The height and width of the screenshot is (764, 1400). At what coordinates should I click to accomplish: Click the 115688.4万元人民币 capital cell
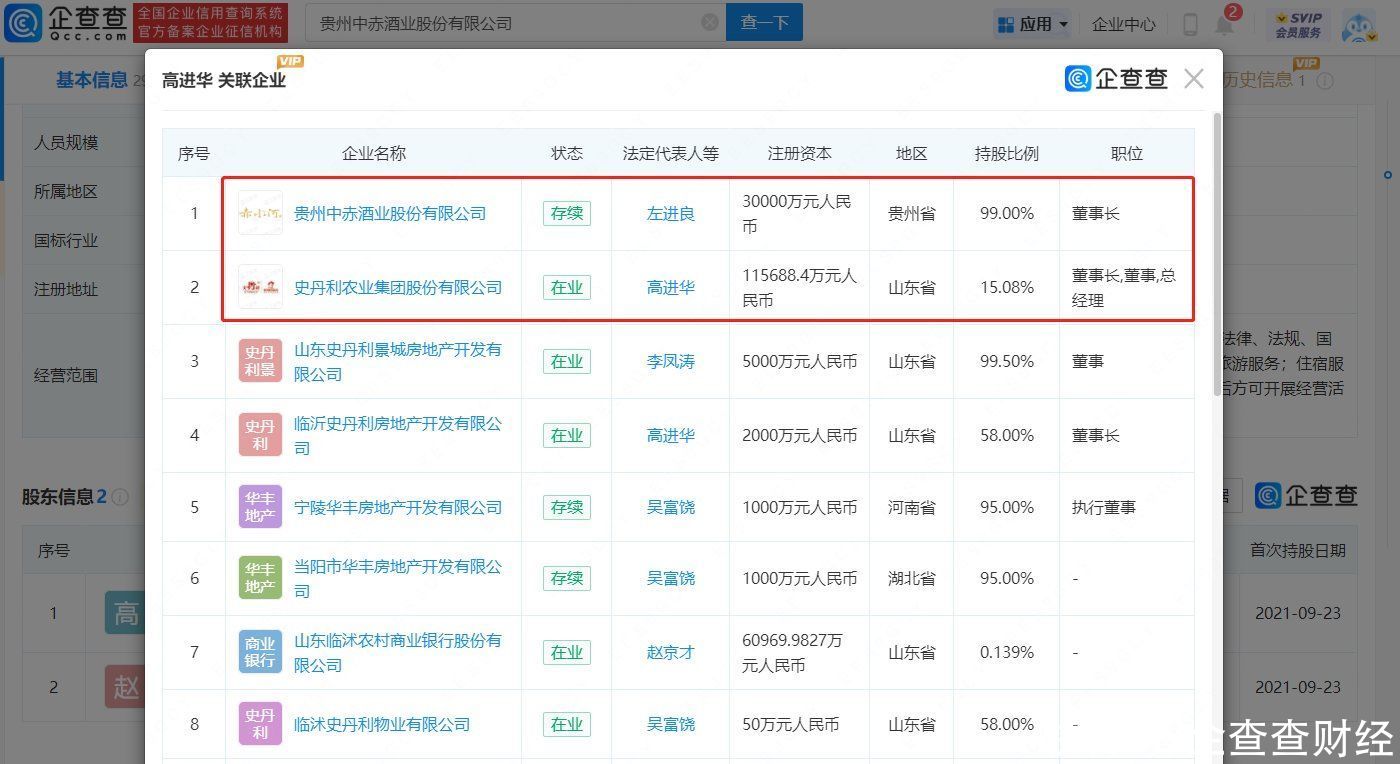(800, 287)
